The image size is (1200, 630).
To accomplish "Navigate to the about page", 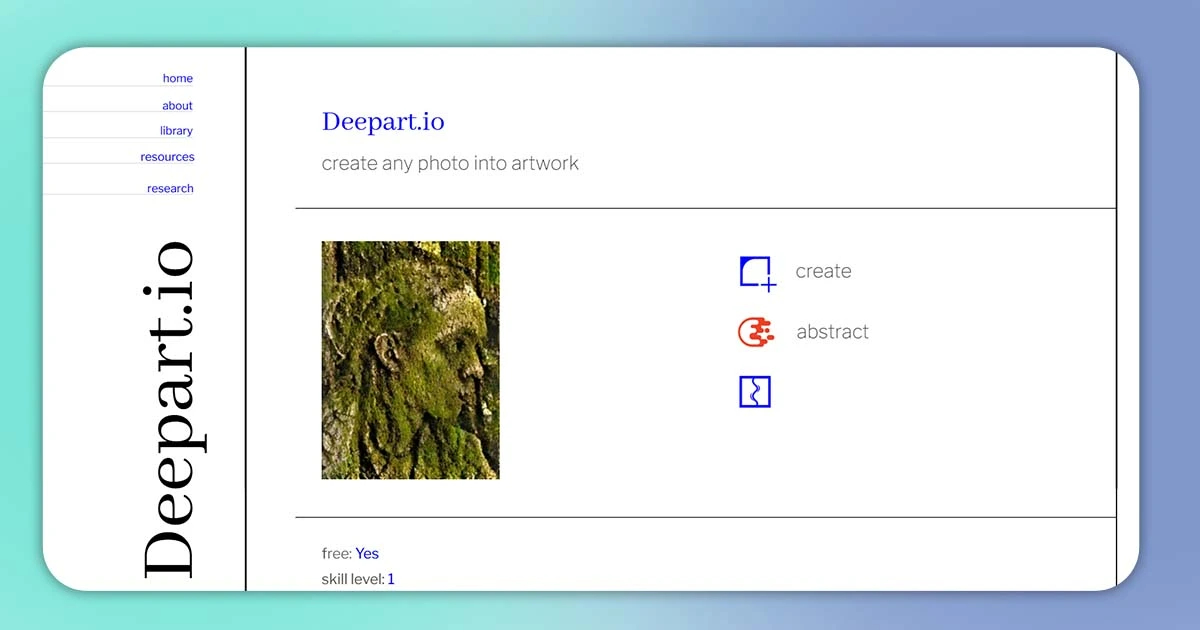I will coord(177,104).
